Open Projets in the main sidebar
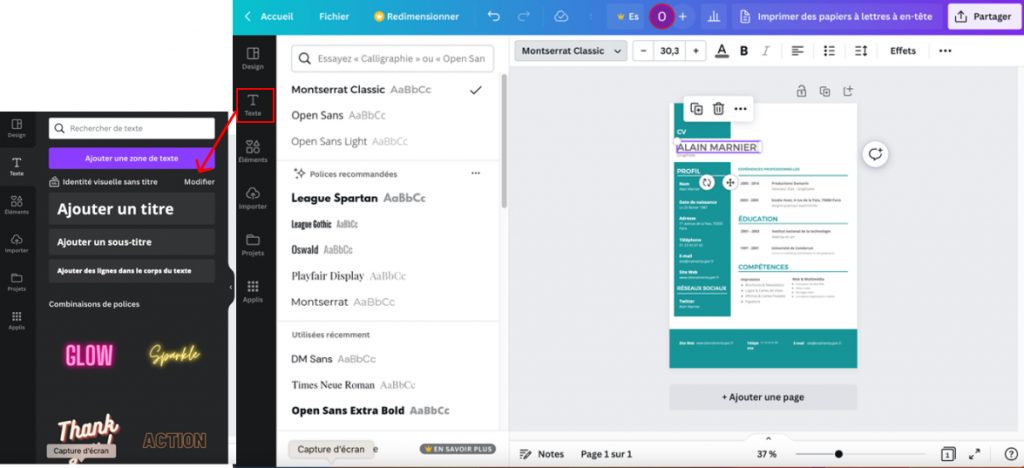Image resolution: width=1024 pixels, height=468 pixels. [253, 245]
